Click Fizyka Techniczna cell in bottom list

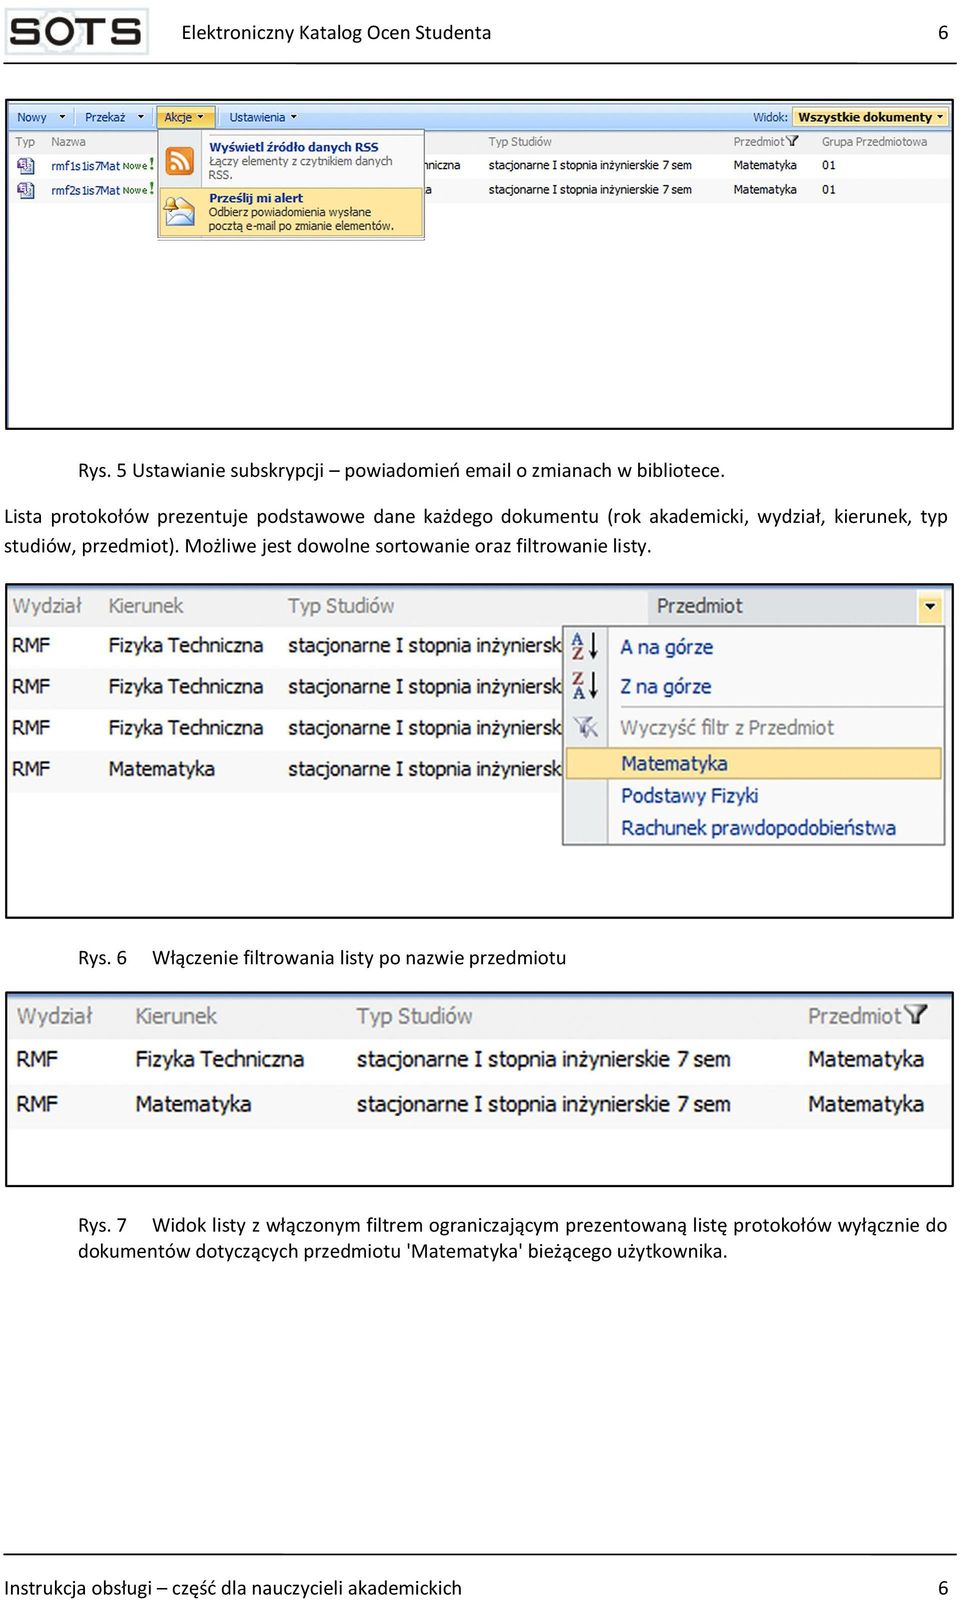tap(220, 1059)
